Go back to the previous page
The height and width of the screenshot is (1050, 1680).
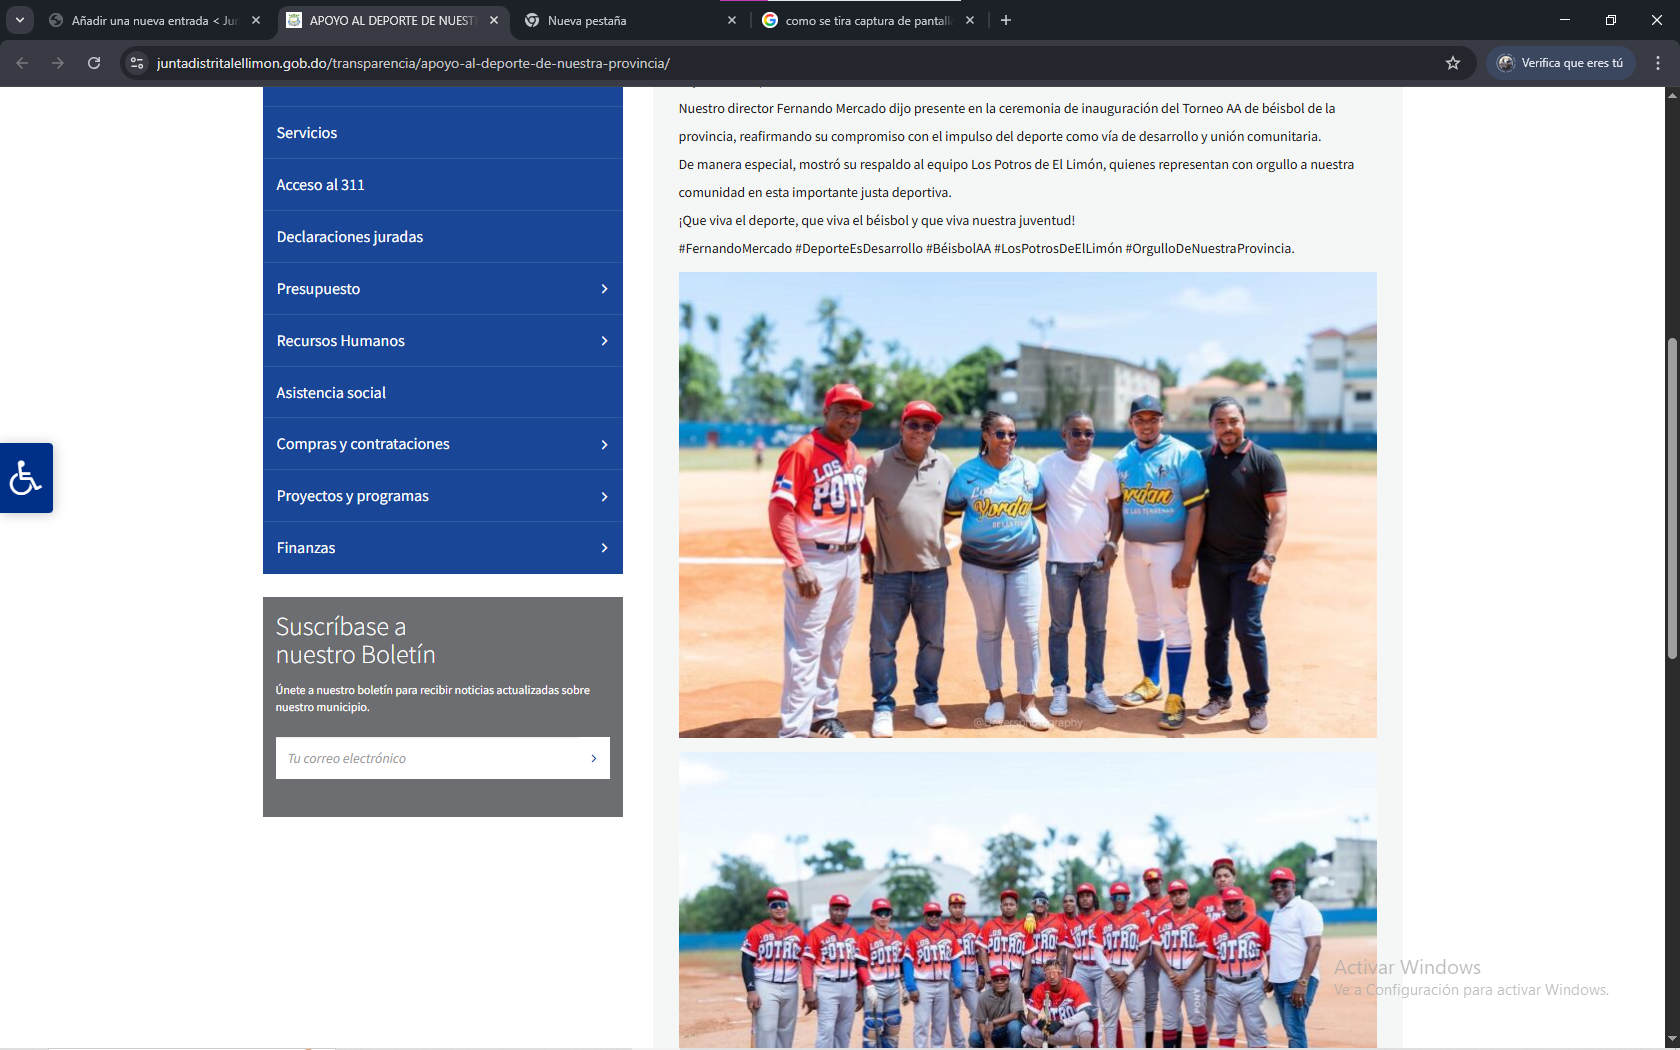pyautogui.click(x=22, y=63)
